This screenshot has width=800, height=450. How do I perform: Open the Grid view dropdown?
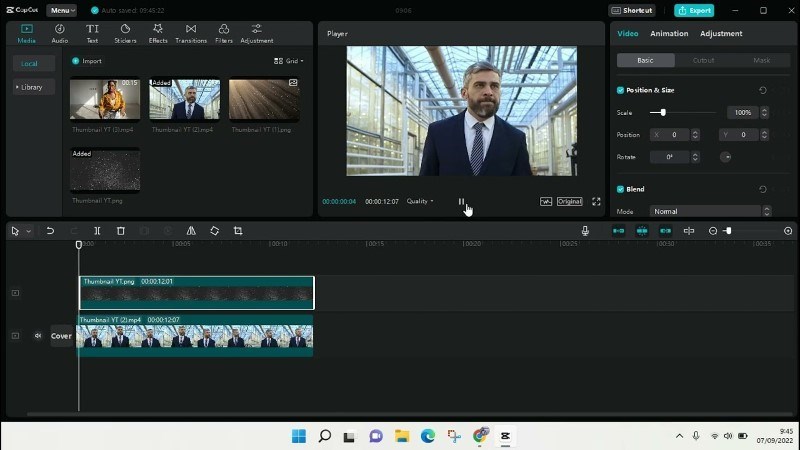click(289, 61)
